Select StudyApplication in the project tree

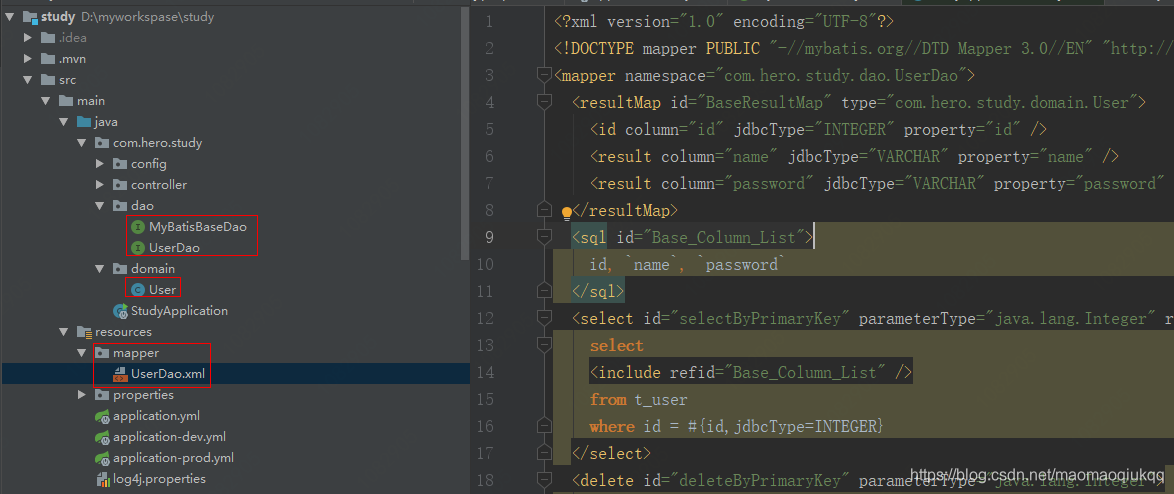179,311
